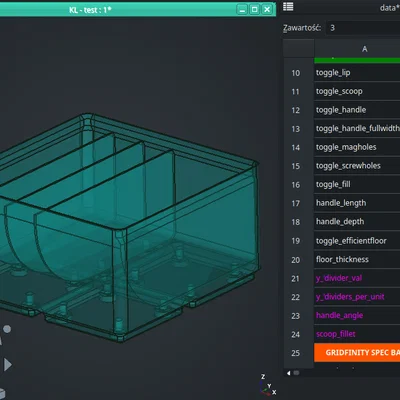Select the toggle_handle cell
Image resolution: width=400 pixels, height=400 pixels.
pyautogui.click(x=357, y=110)
